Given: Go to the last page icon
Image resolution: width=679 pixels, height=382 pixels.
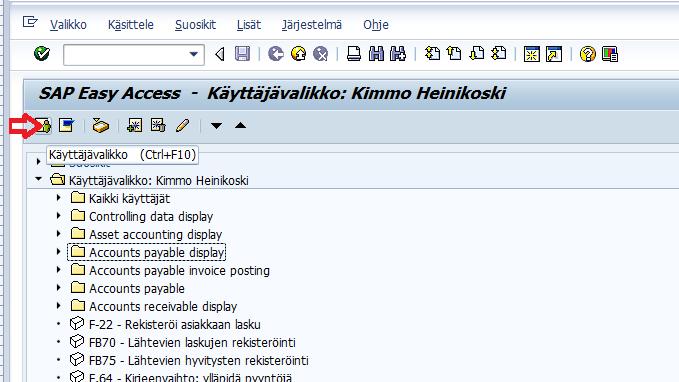Looking at the screenshot, I should (499, 54).
